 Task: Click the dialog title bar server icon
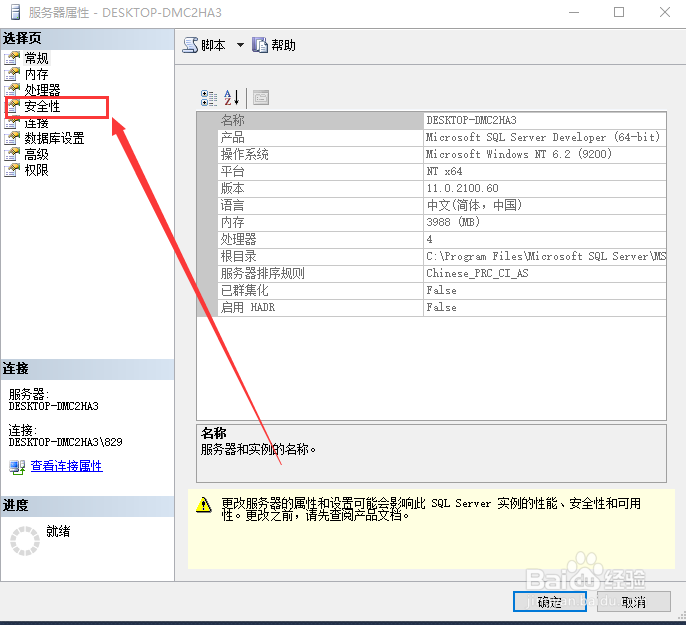[x=15, y=13]
